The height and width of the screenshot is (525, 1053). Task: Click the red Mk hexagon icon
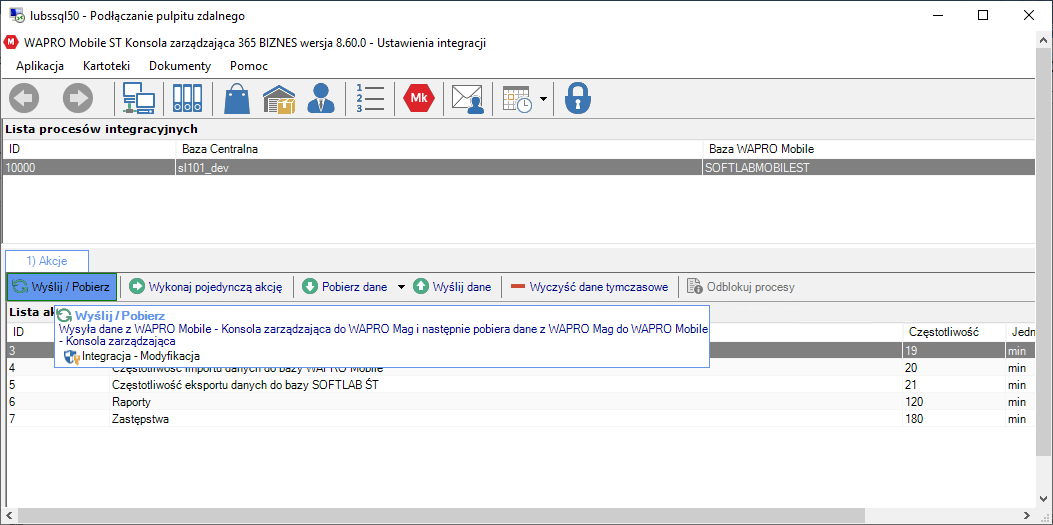[419, 99]
